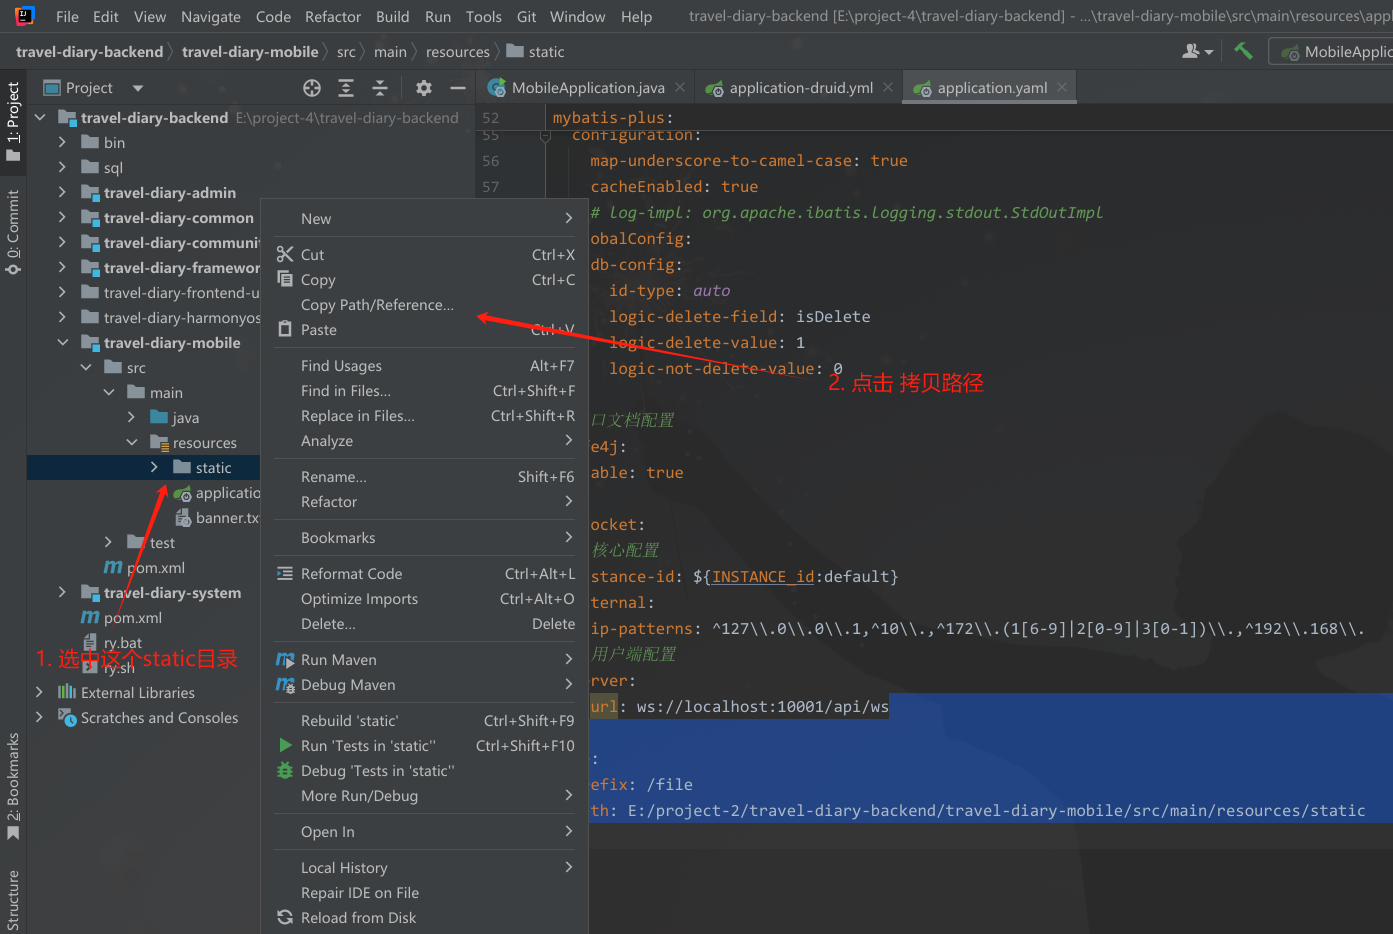The height and width of the screenshot is (934, 1393).
Task: Click the locate/select opened file target icon
Action: click(312, 88)
